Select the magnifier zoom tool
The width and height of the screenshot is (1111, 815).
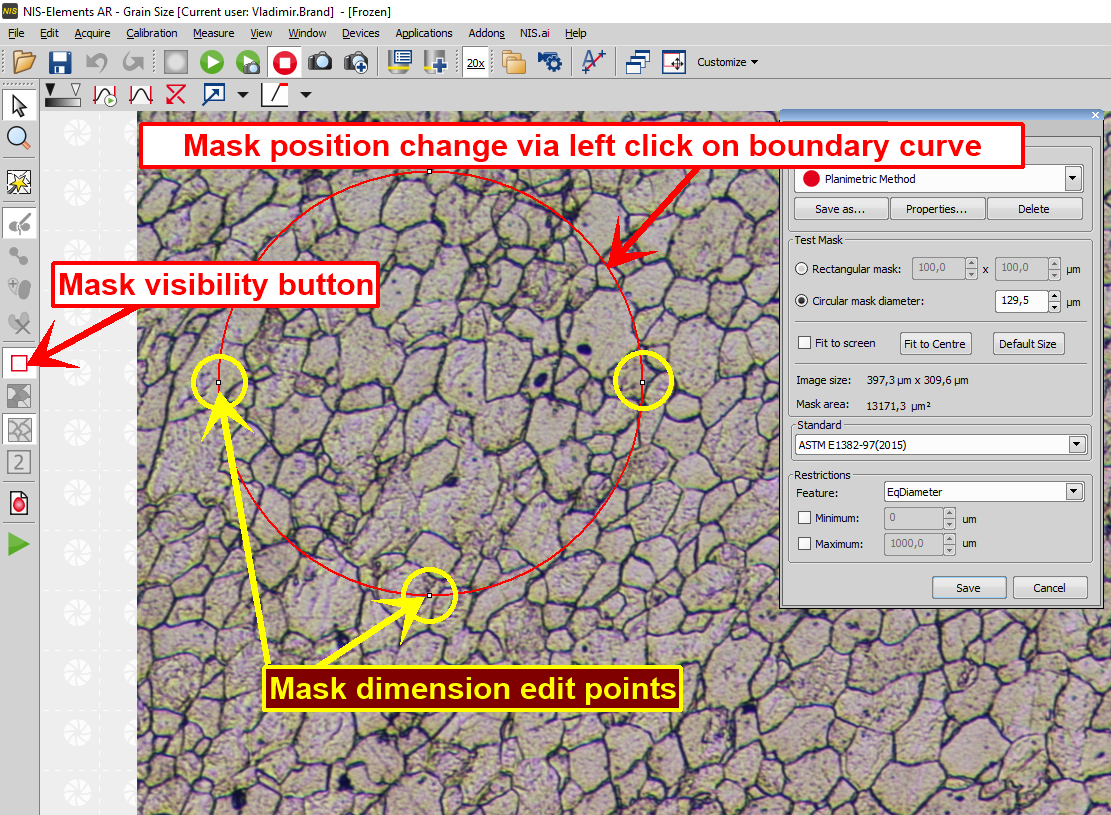19,137
